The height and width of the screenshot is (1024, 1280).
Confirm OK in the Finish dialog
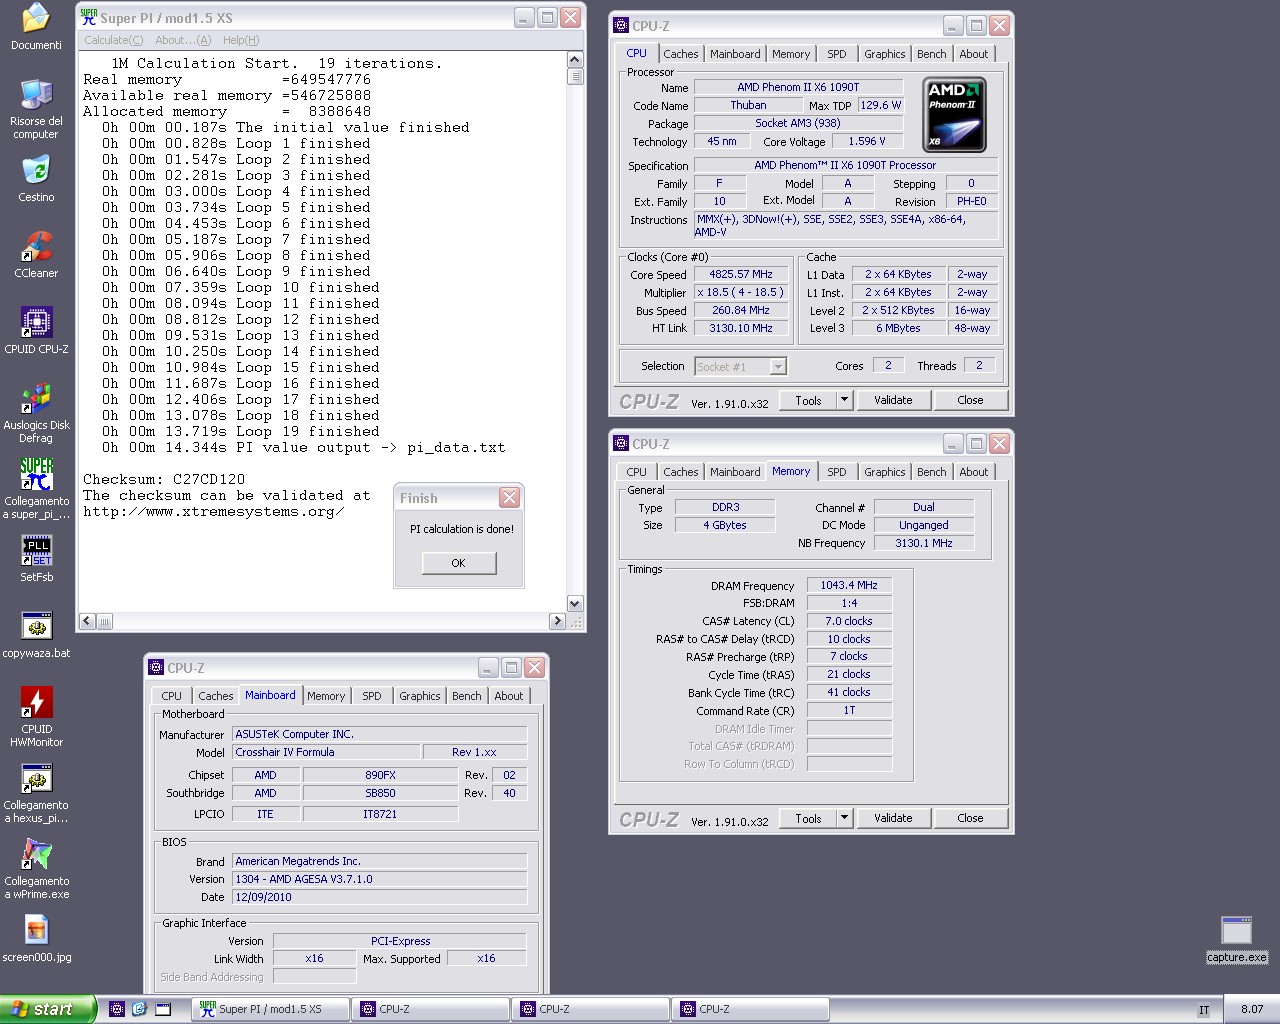[x=458, y=563]
